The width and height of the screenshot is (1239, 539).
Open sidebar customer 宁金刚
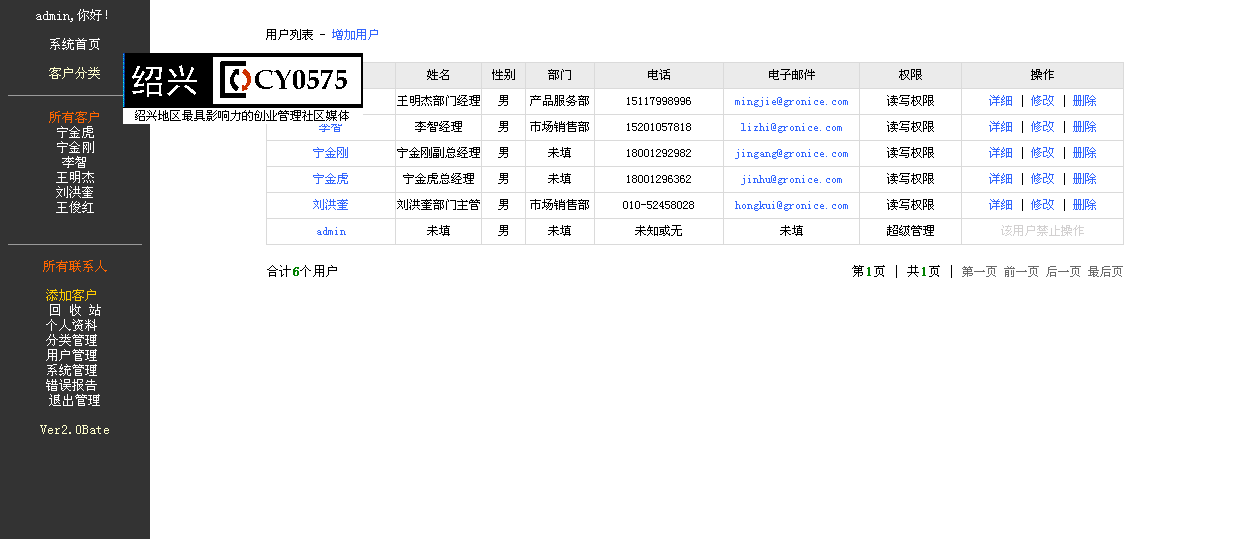75,147
